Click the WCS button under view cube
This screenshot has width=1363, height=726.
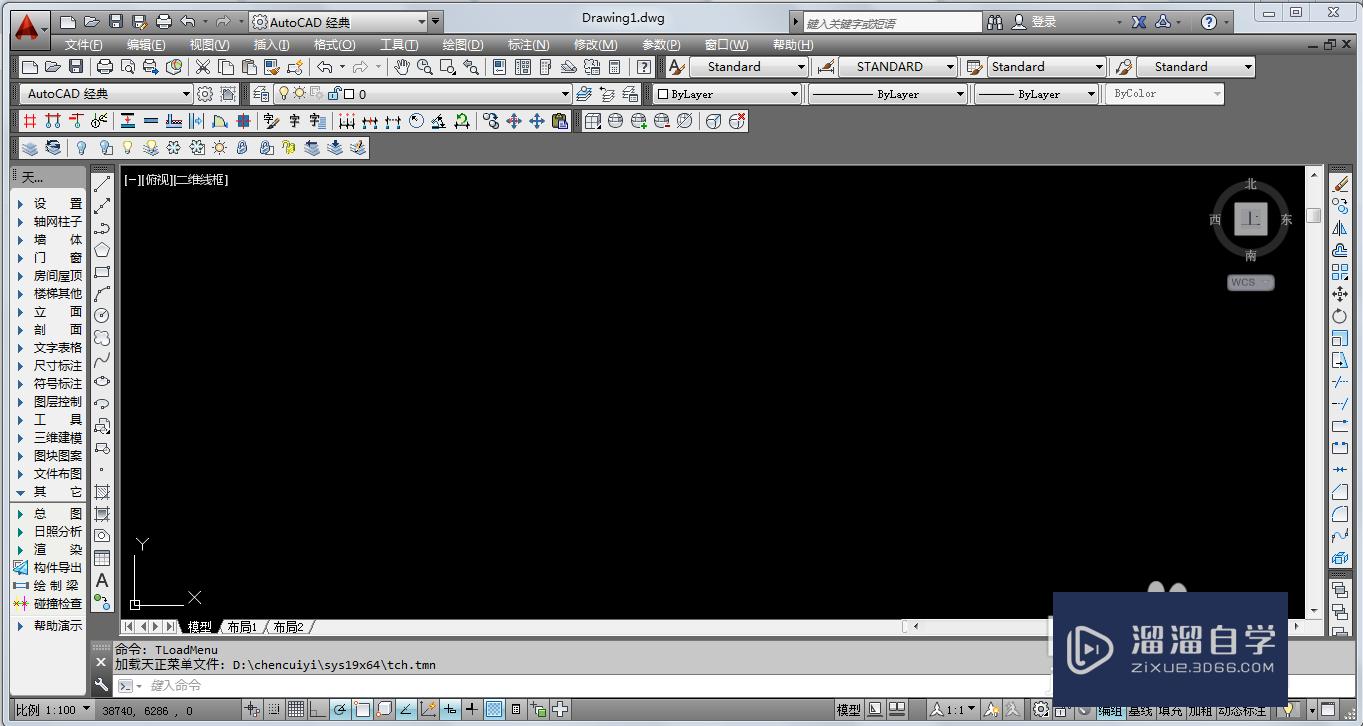pos(1250,282)
